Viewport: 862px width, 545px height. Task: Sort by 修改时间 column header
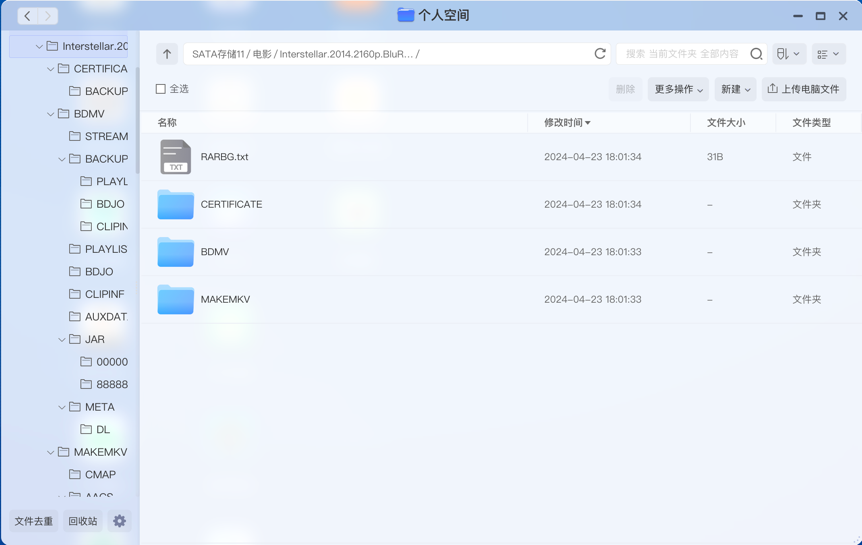click(567, 122)
